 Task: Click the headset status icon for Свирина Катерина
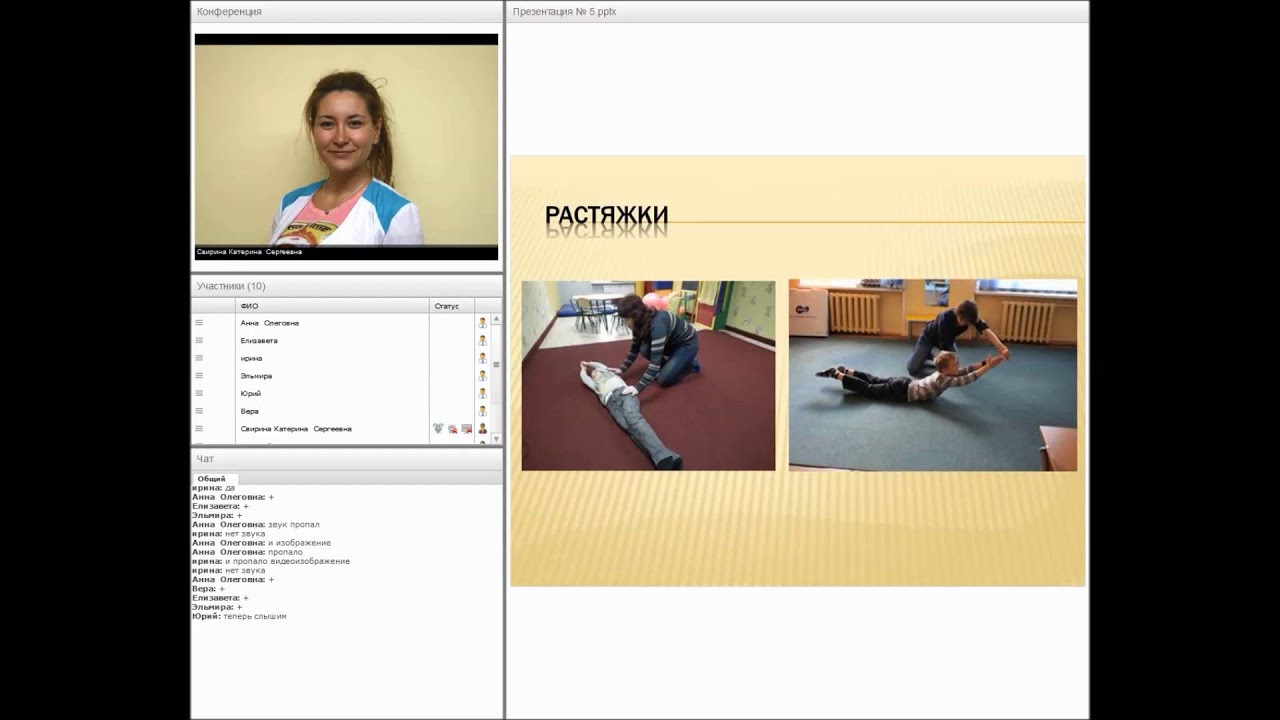(x=438, y=428)
